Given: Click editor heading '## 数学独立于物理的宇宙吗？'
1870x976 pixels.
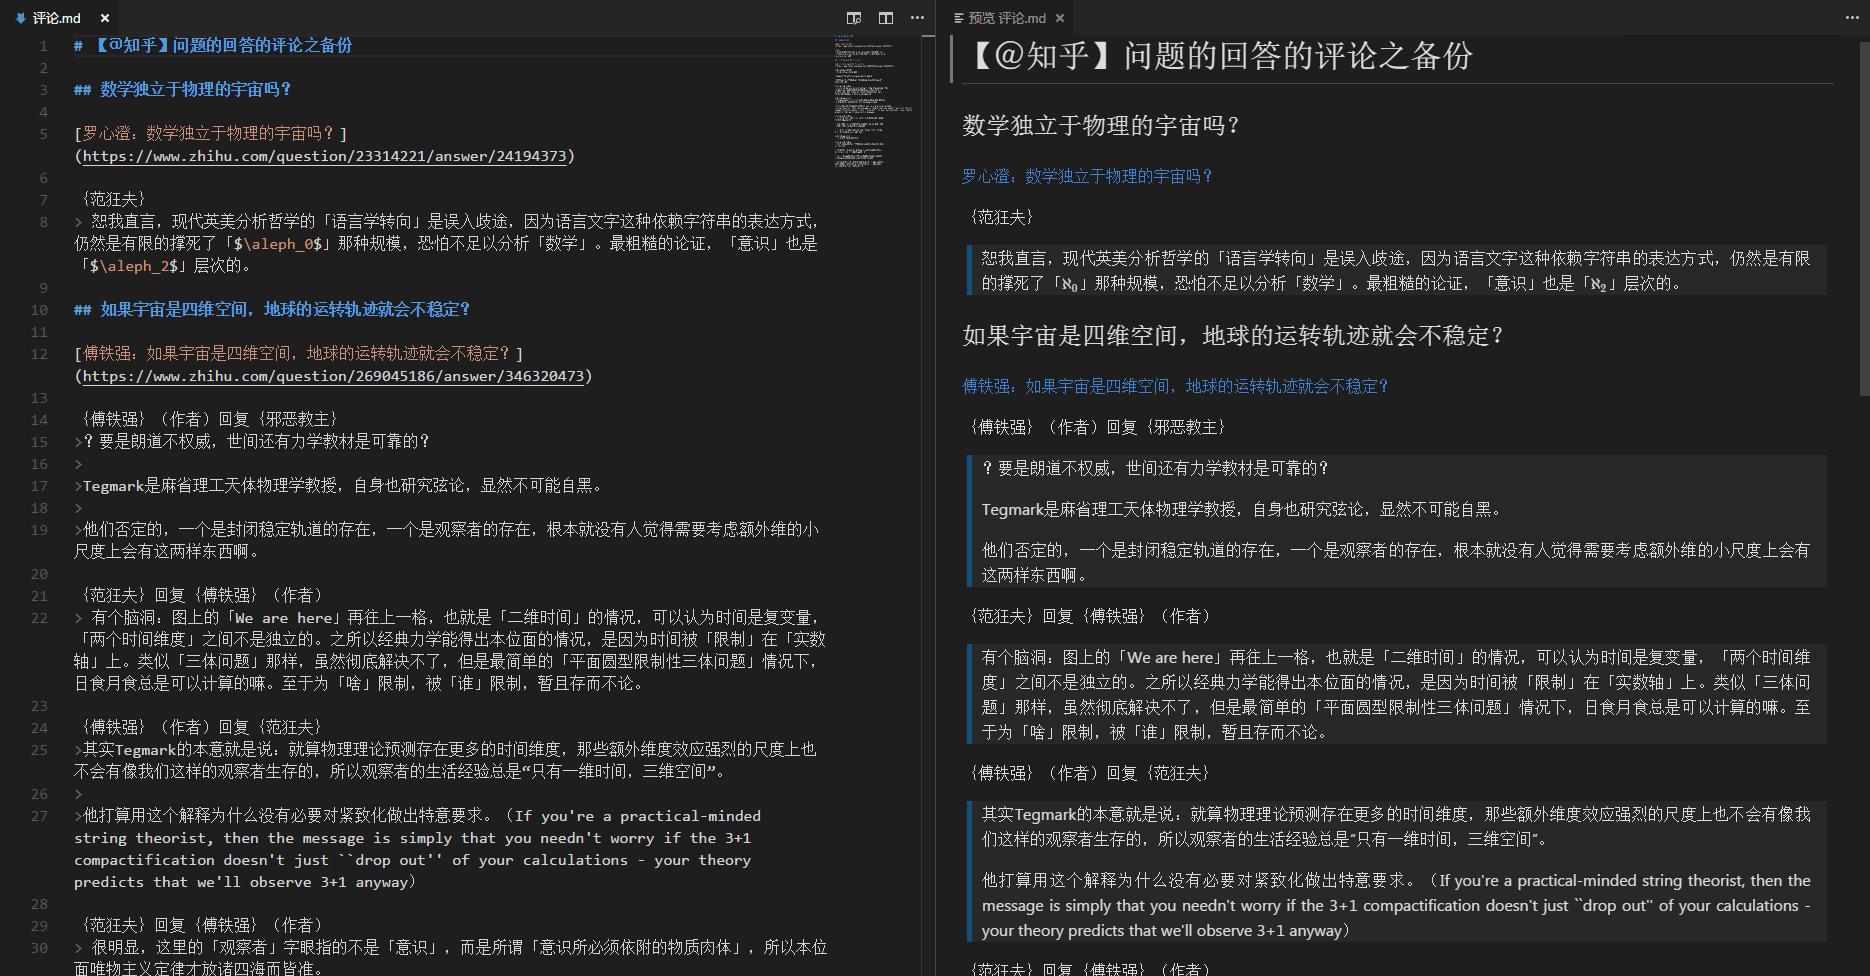Looking at the screenshot, I should pyautogui.click(x=183, y=90).
